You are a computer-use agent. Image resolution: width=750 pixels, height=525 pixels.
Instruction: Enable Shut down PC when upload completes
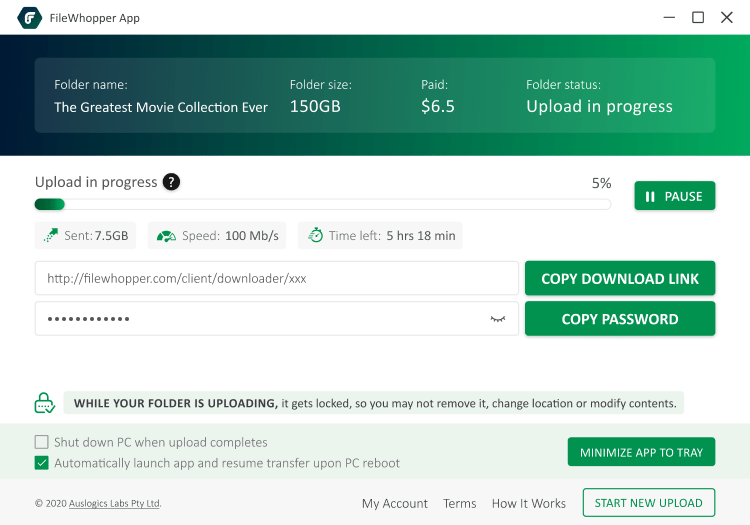pos(42,442)
